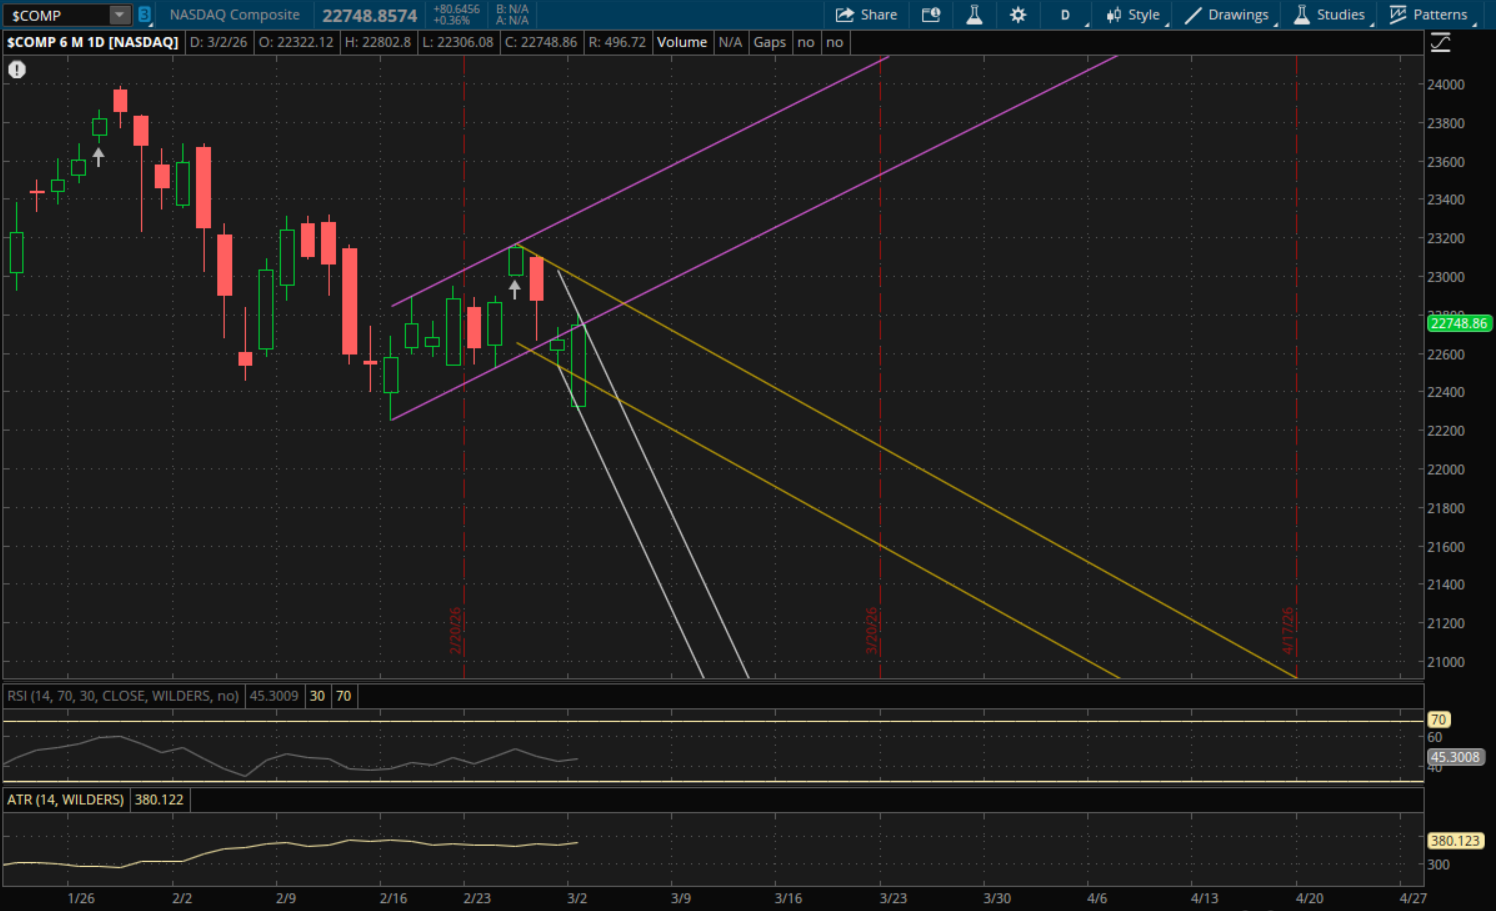Open the Edit studies flask icon

tap(974, 15)
